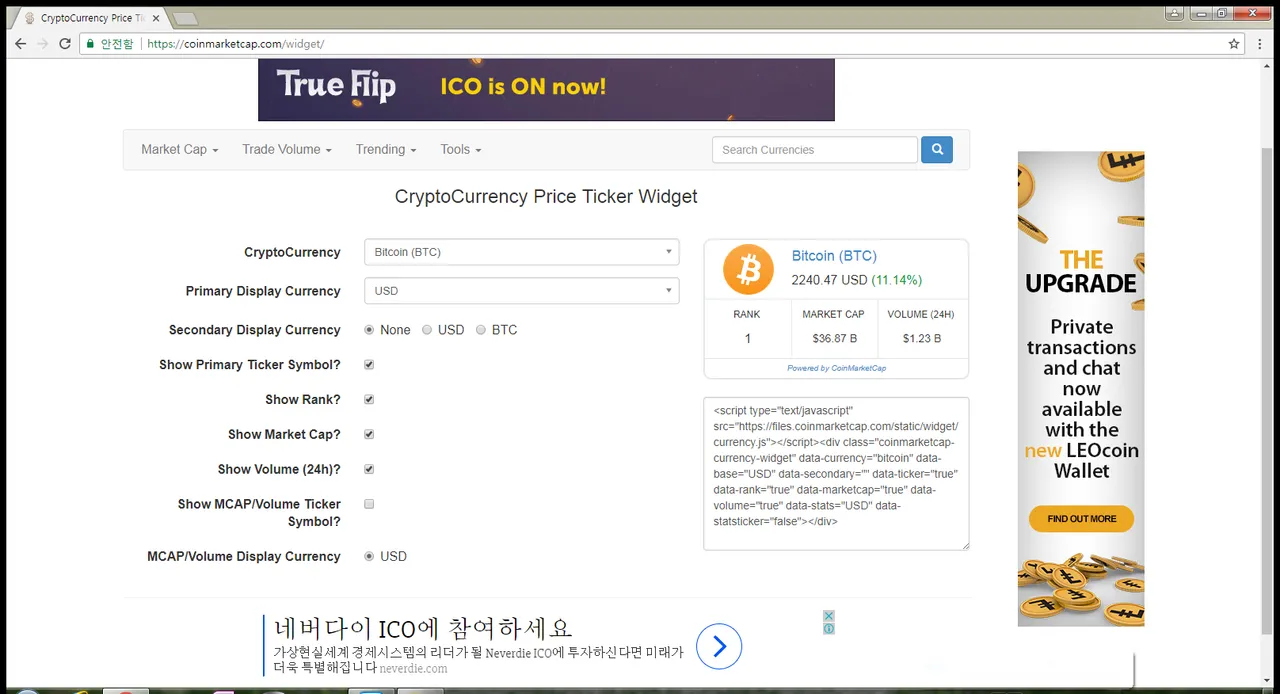Click the blue search magnifier button
The height and width of the screenshot is (694, 1280).
point(937,150)
